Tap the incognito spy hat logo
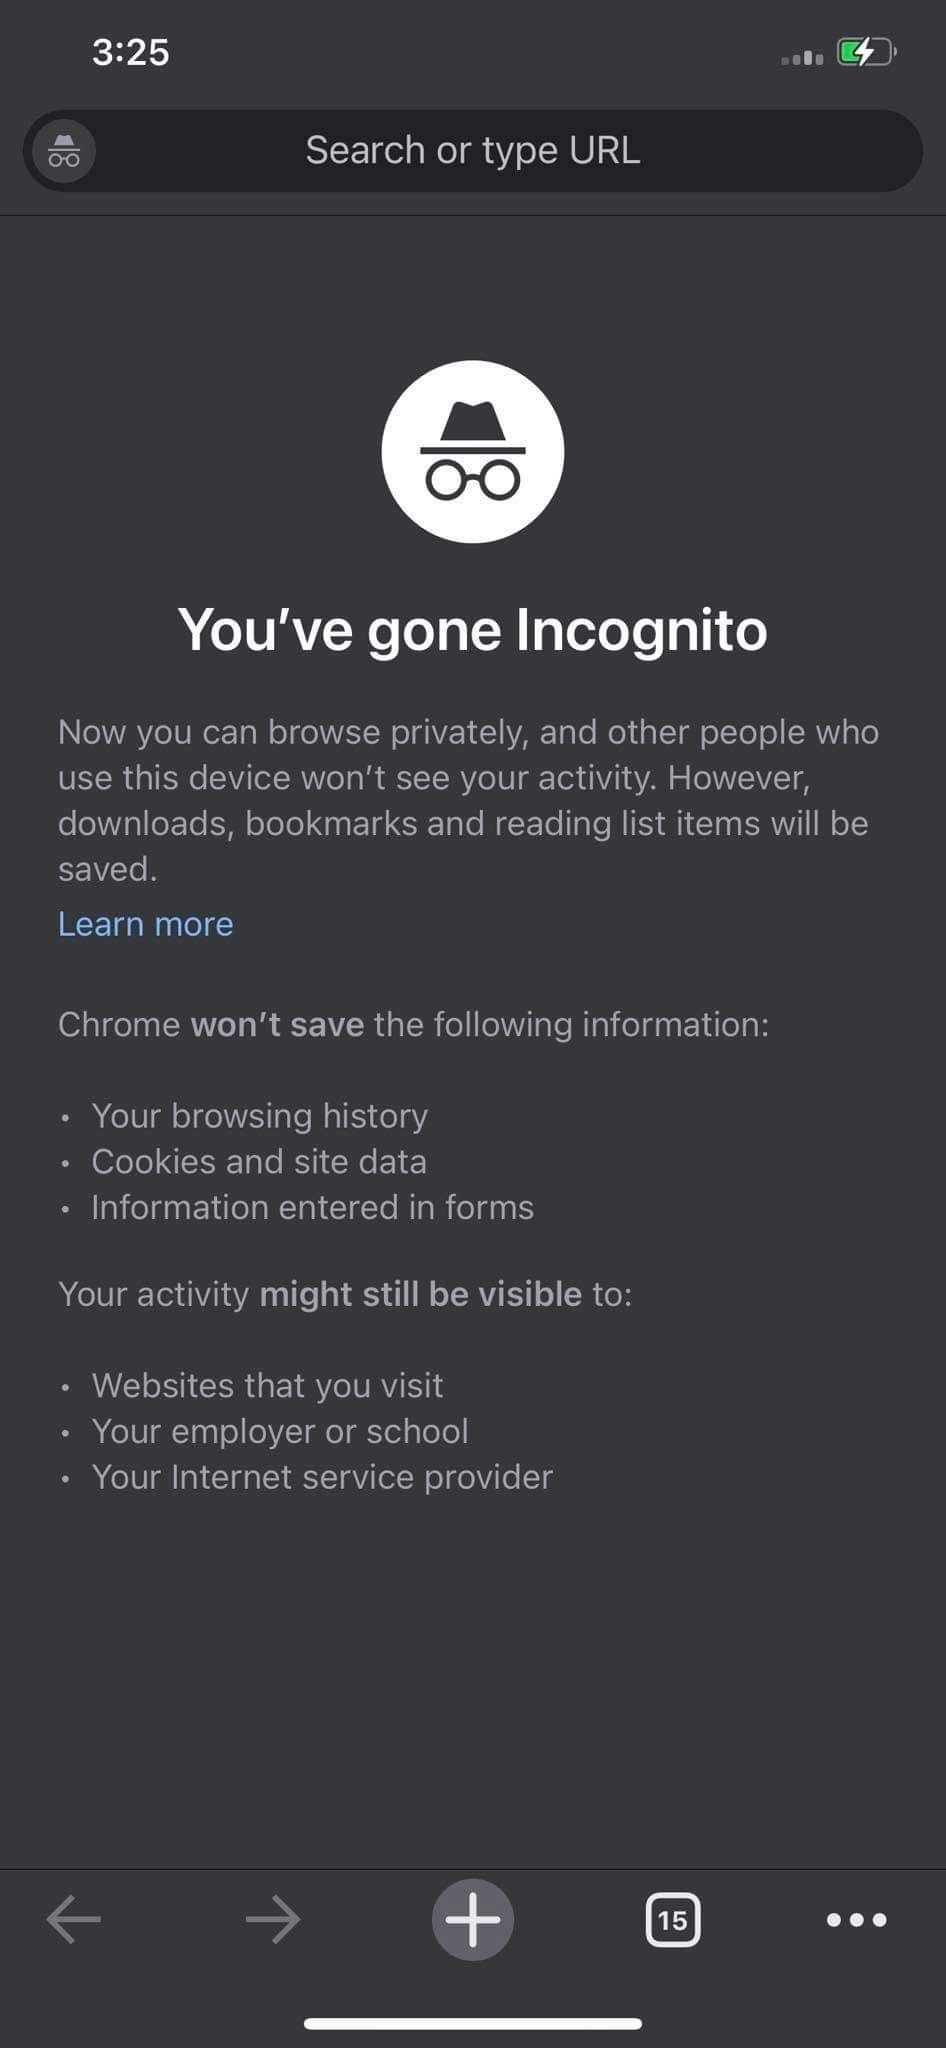 (472, 450)
